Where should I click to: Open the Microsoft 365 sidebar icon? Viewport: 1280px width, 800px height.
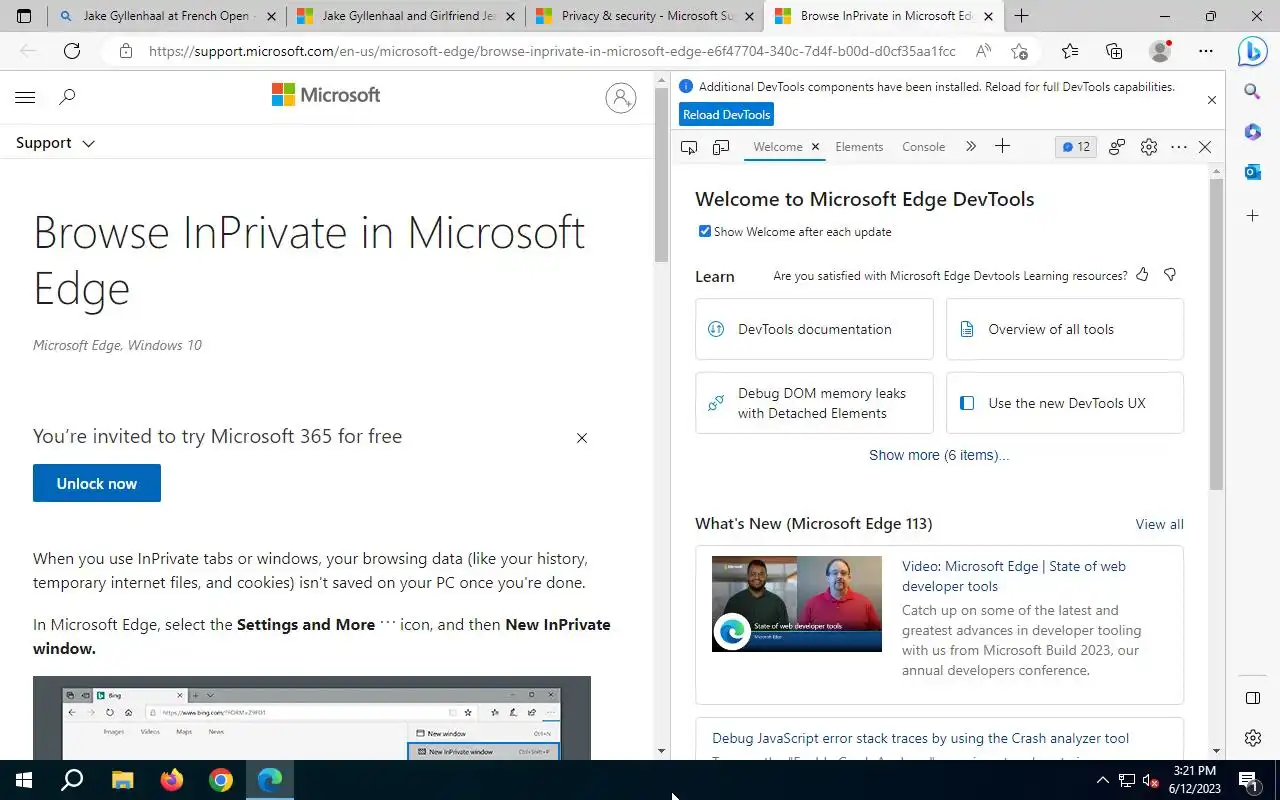tap(1252, 132)
